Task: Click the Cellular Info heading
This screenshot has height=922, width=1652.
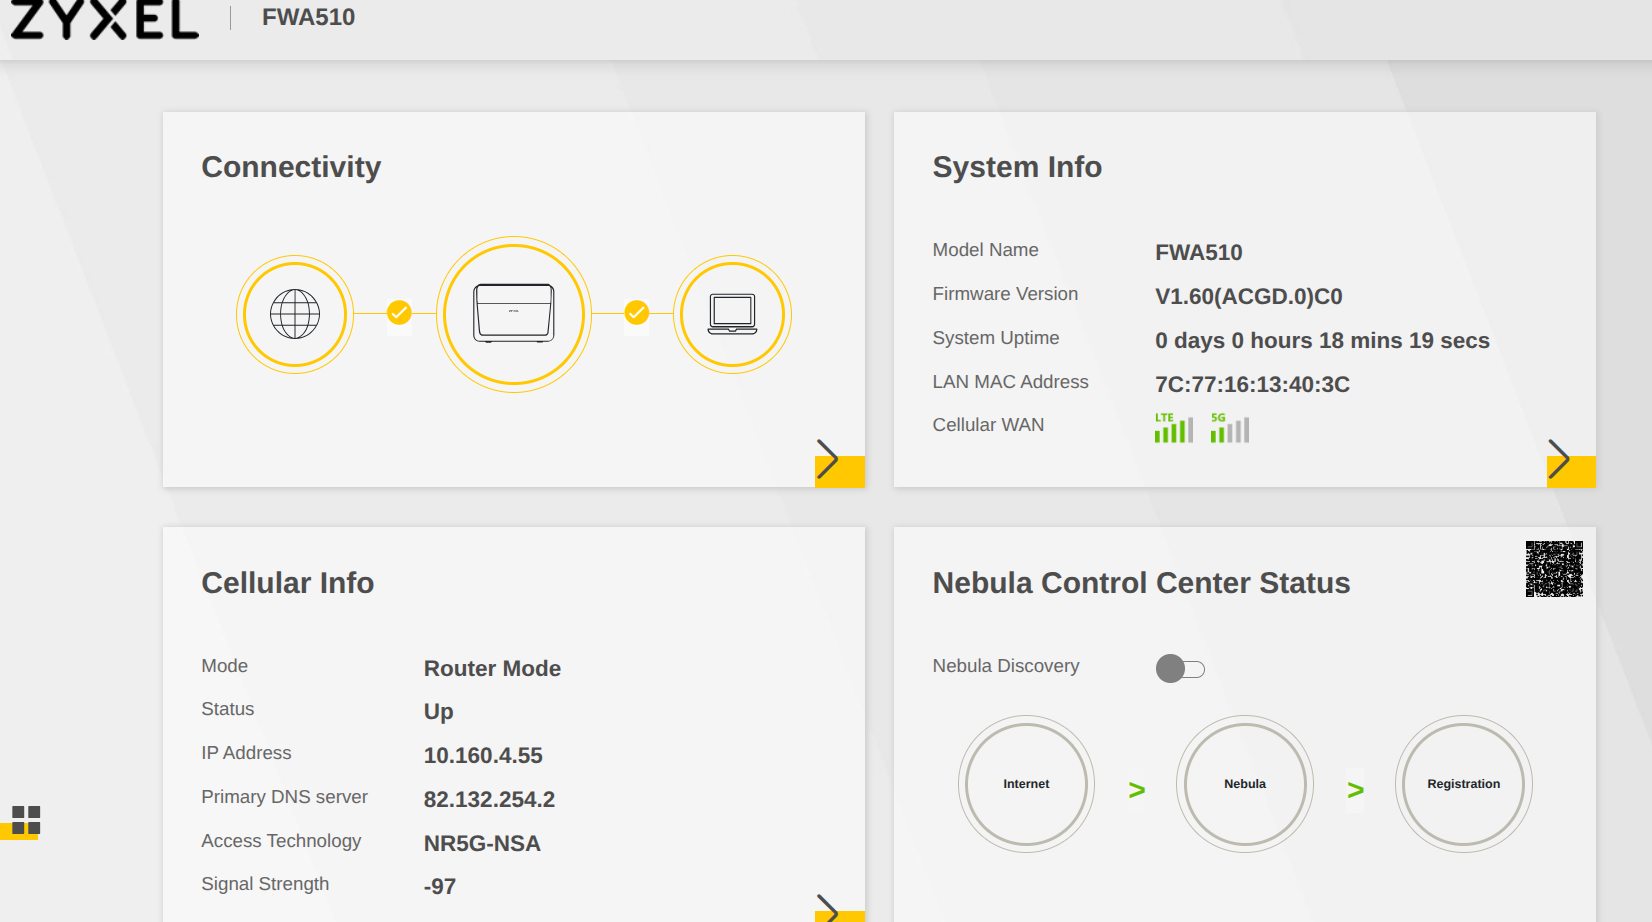Action: click(288, 583)
